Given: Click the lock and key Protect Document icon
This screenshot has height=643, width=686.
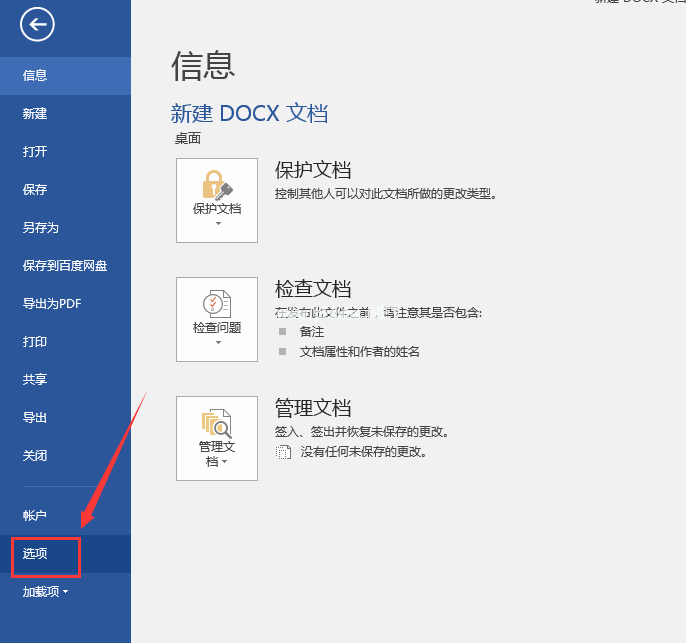Looking at the screenshot, I should pos(216,185).
